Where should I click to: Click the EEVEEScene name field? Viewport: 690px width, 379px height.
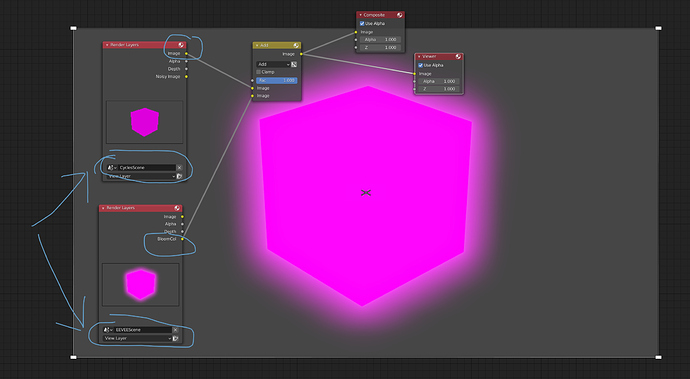point(143,330)
